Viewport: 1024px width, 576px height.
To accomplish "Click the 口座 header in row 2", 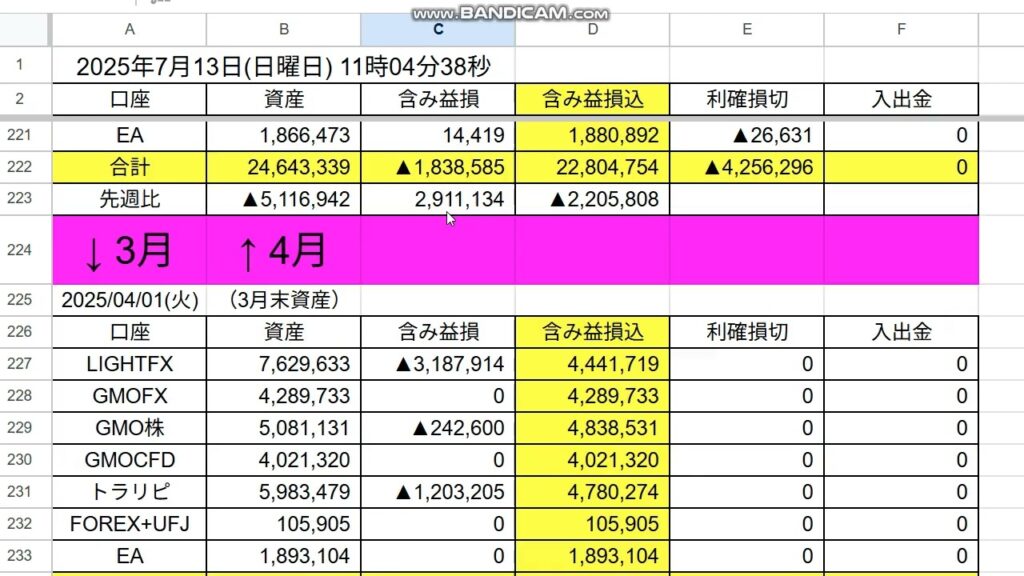I will click(129, 99).
